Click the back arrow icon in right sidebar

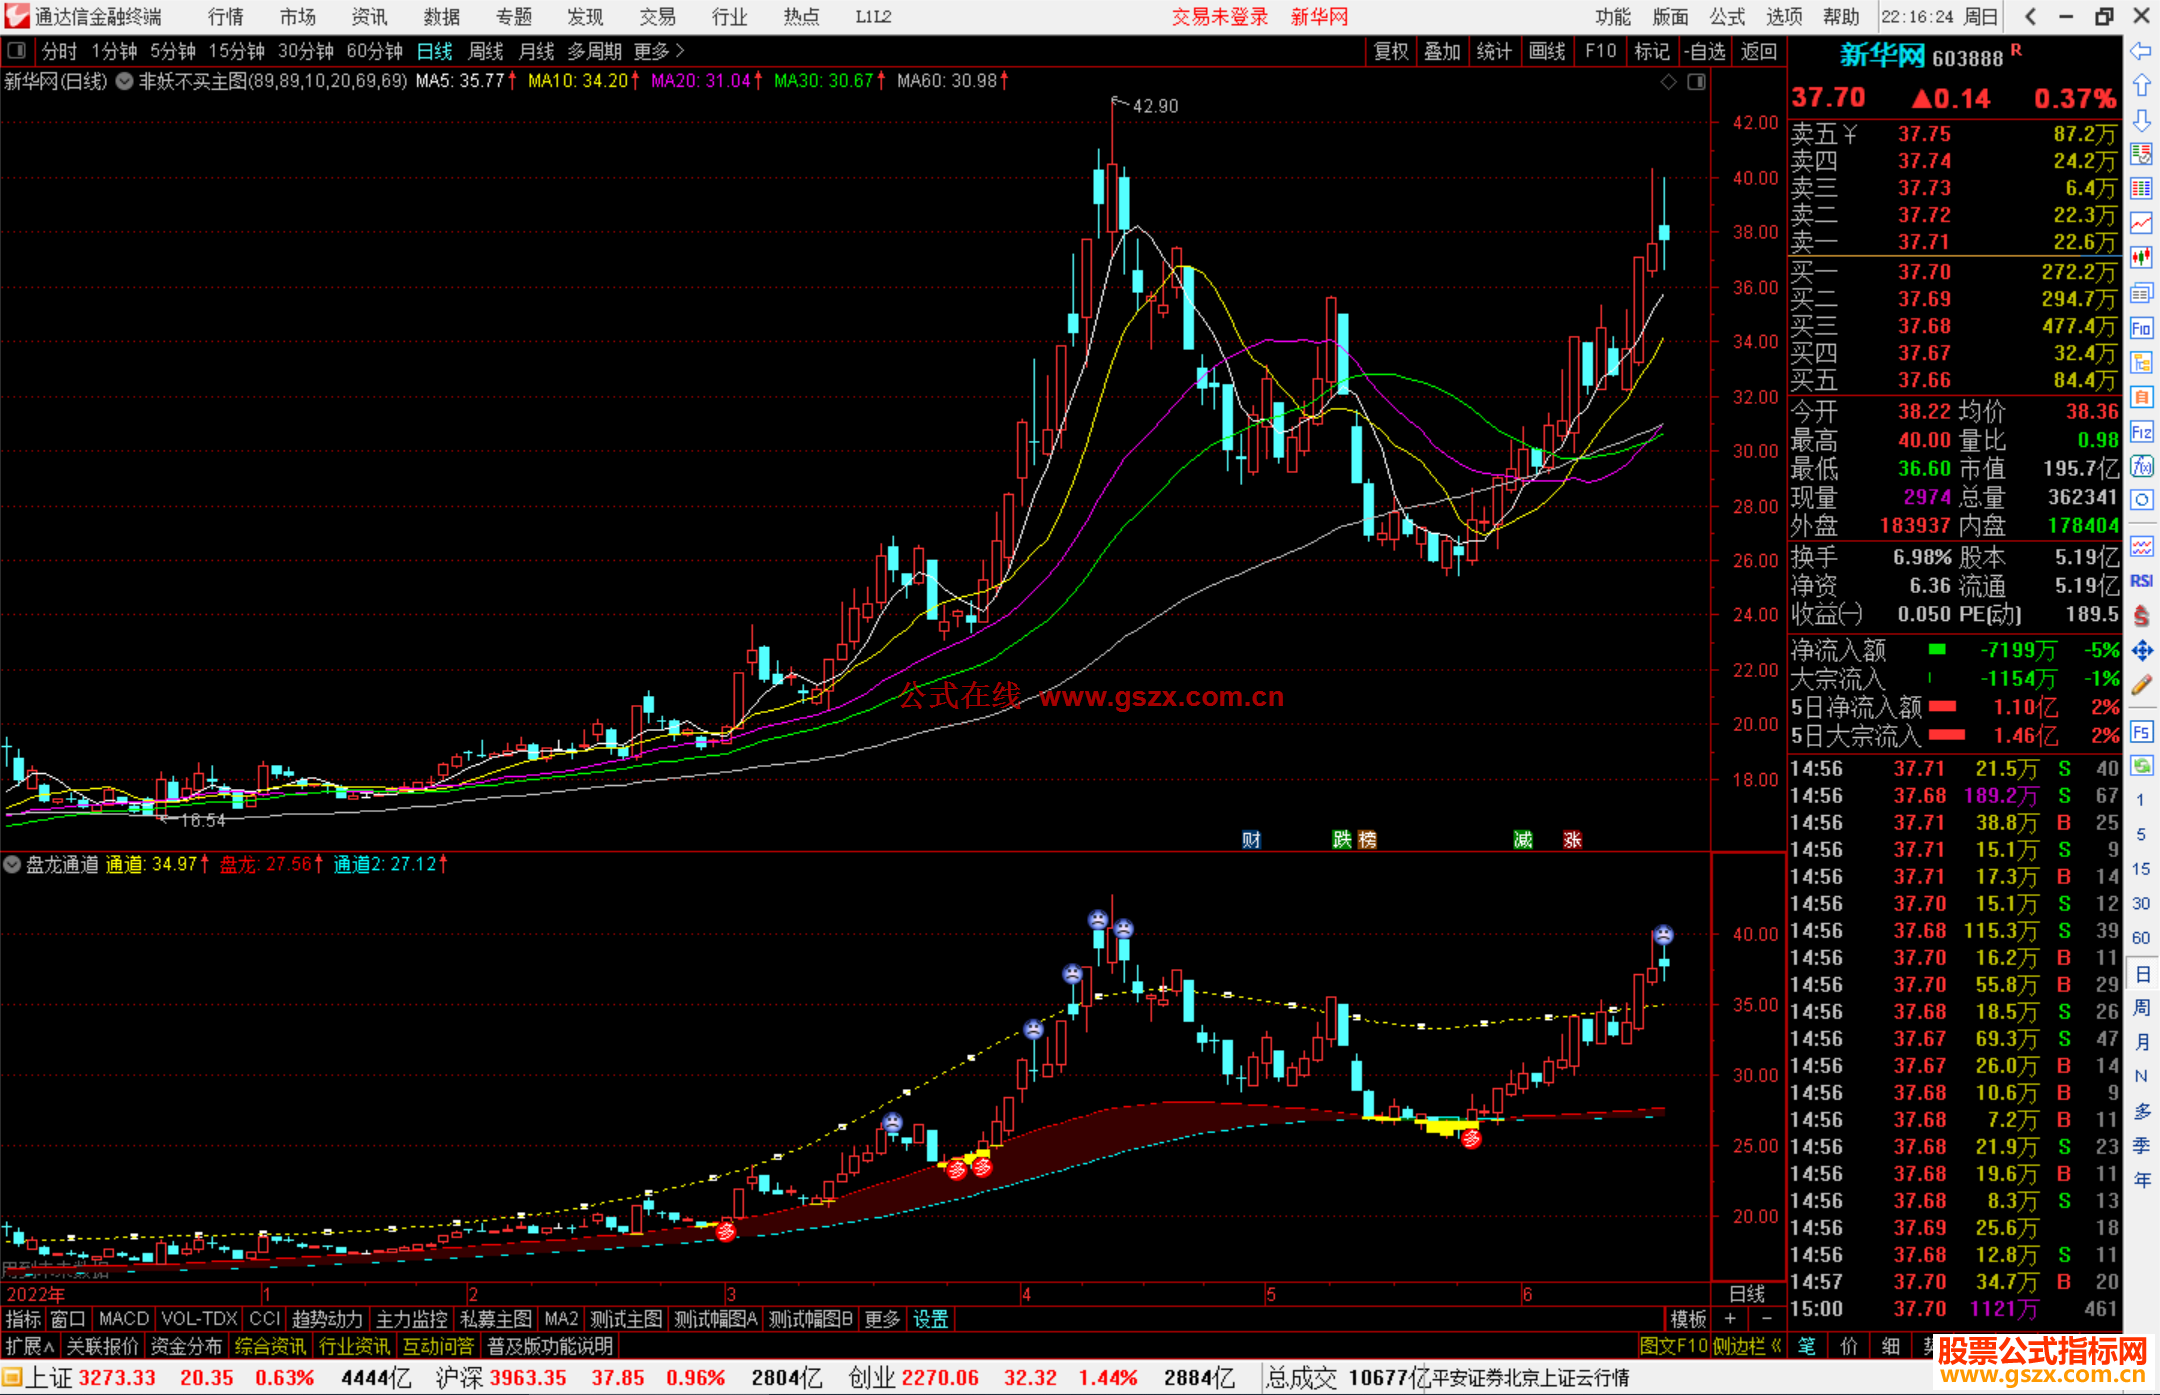coord(2141,51)
